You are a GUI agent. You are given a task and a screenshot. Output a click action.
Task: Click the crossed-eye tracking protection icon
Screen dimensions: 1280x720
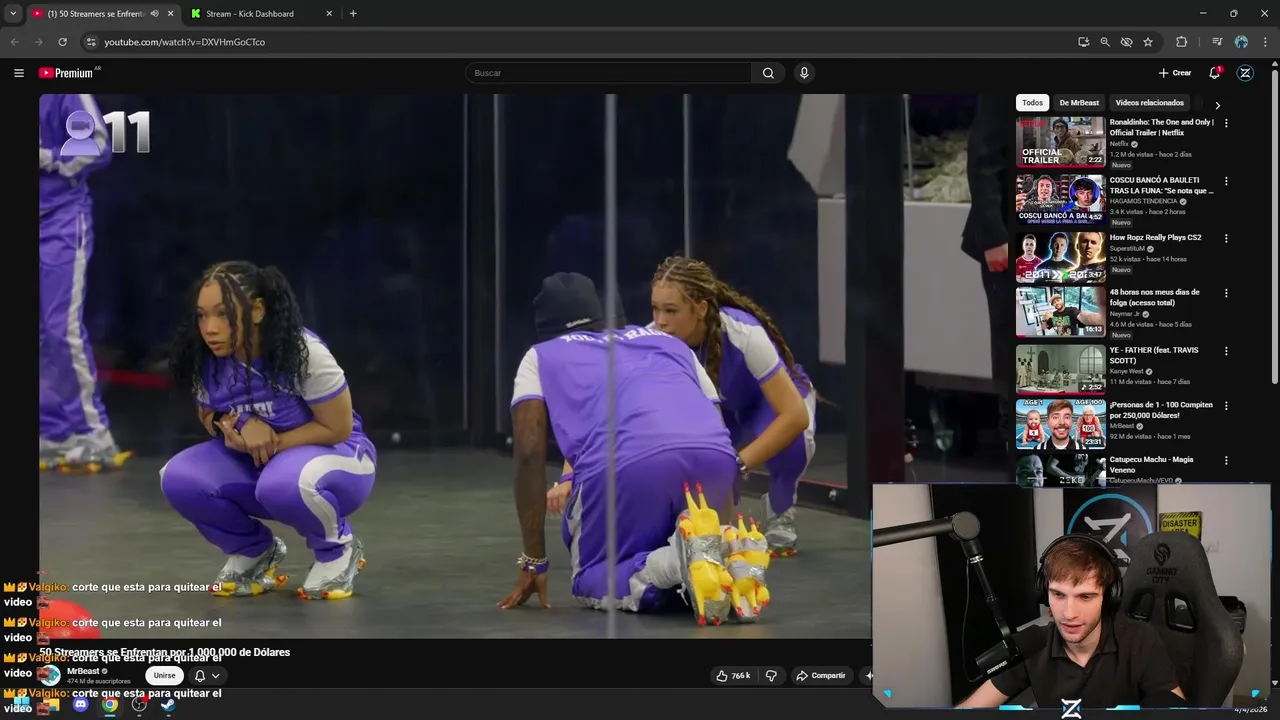point(1126,42)
